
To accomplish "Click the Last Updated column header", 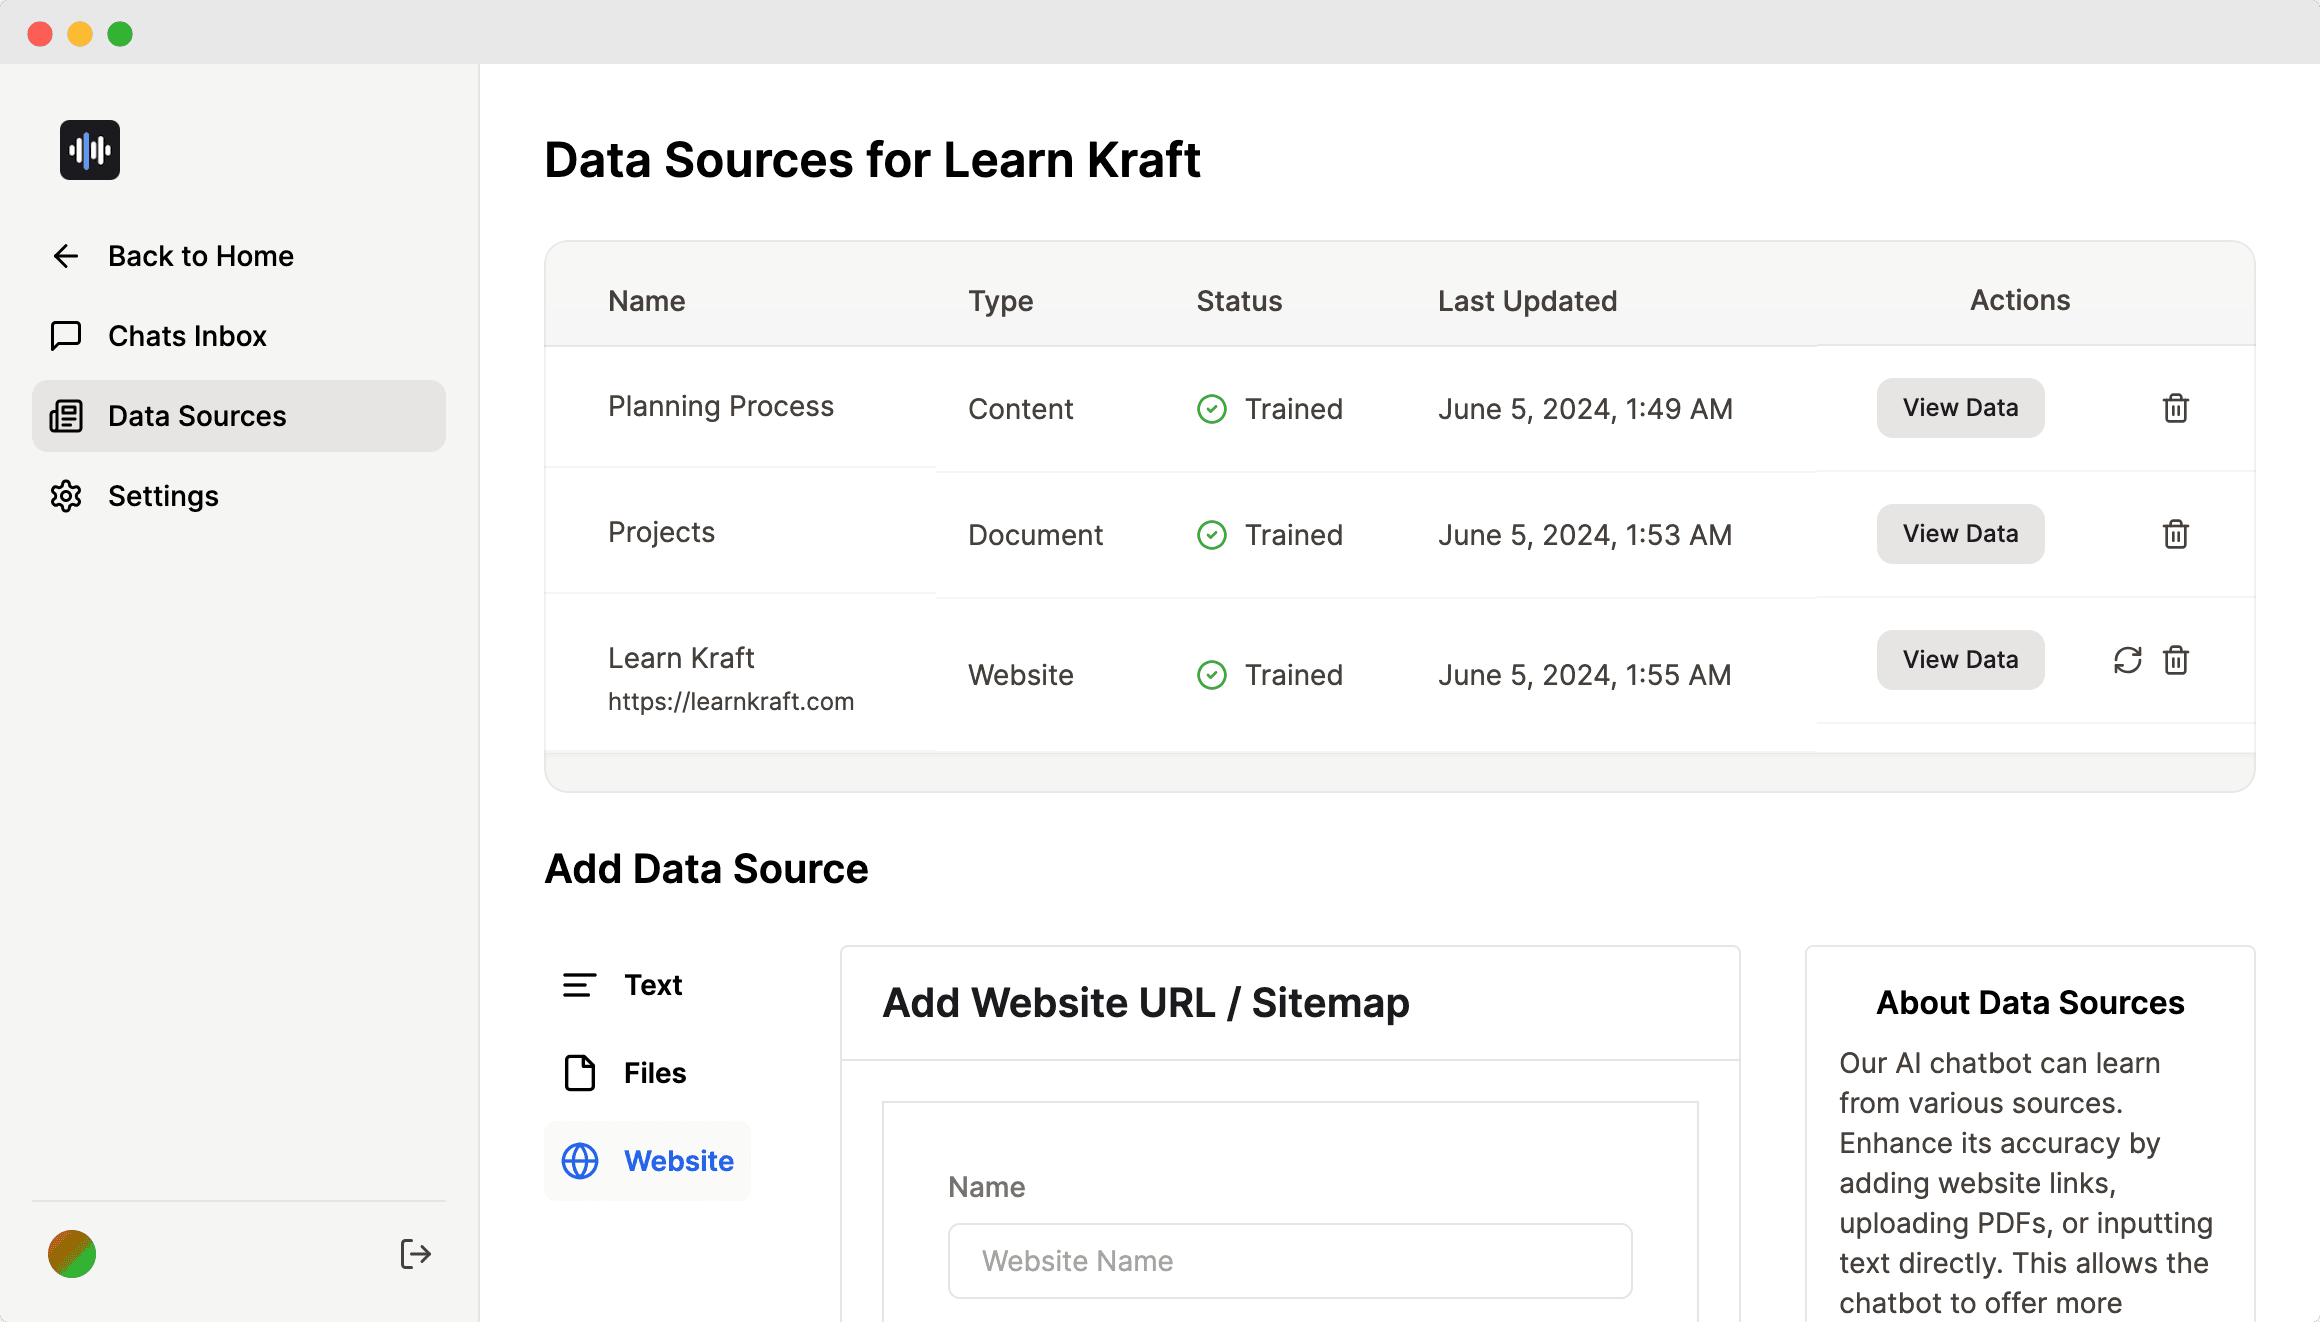I will 1527,301.
